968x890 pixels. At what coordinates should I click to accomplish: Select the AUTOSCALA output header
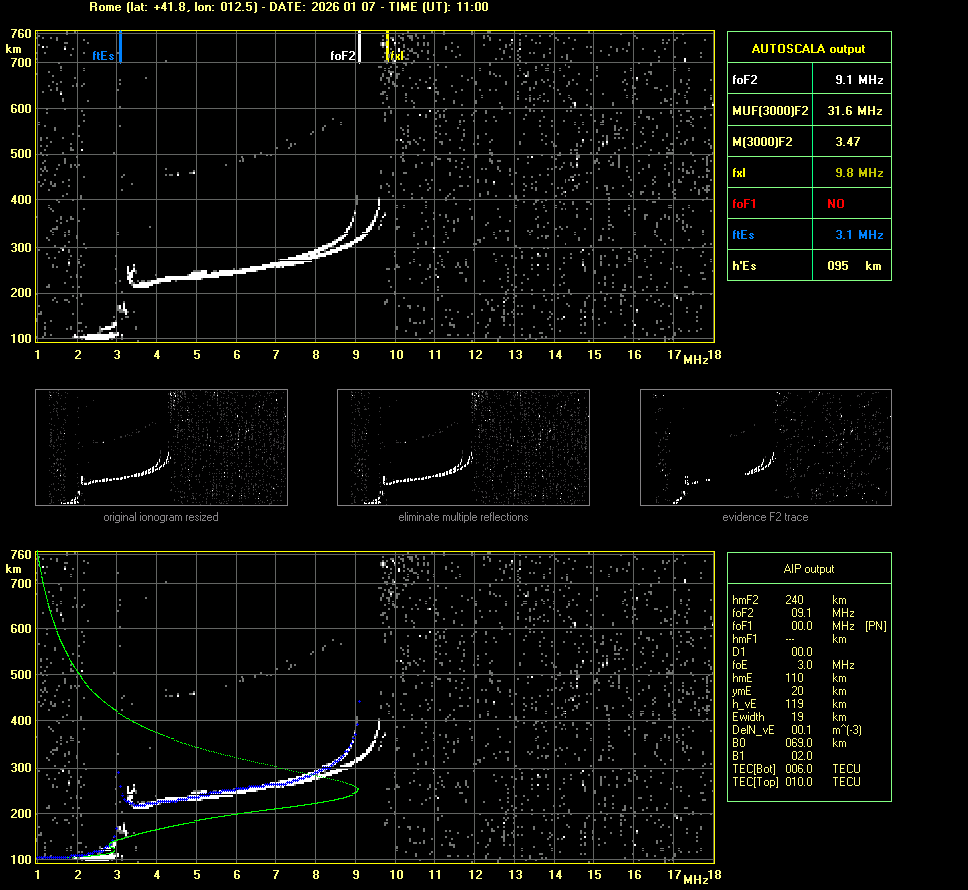808,49
